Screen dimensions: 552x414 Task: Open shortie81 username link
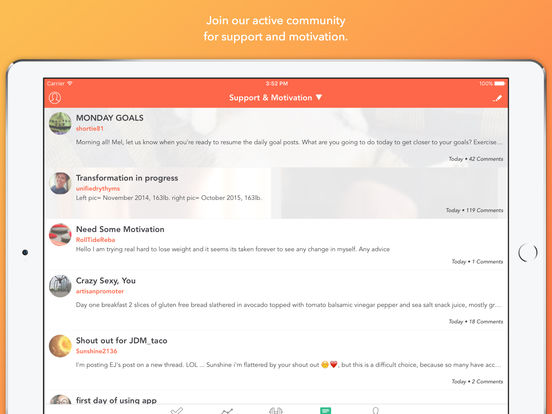[90, 128]
